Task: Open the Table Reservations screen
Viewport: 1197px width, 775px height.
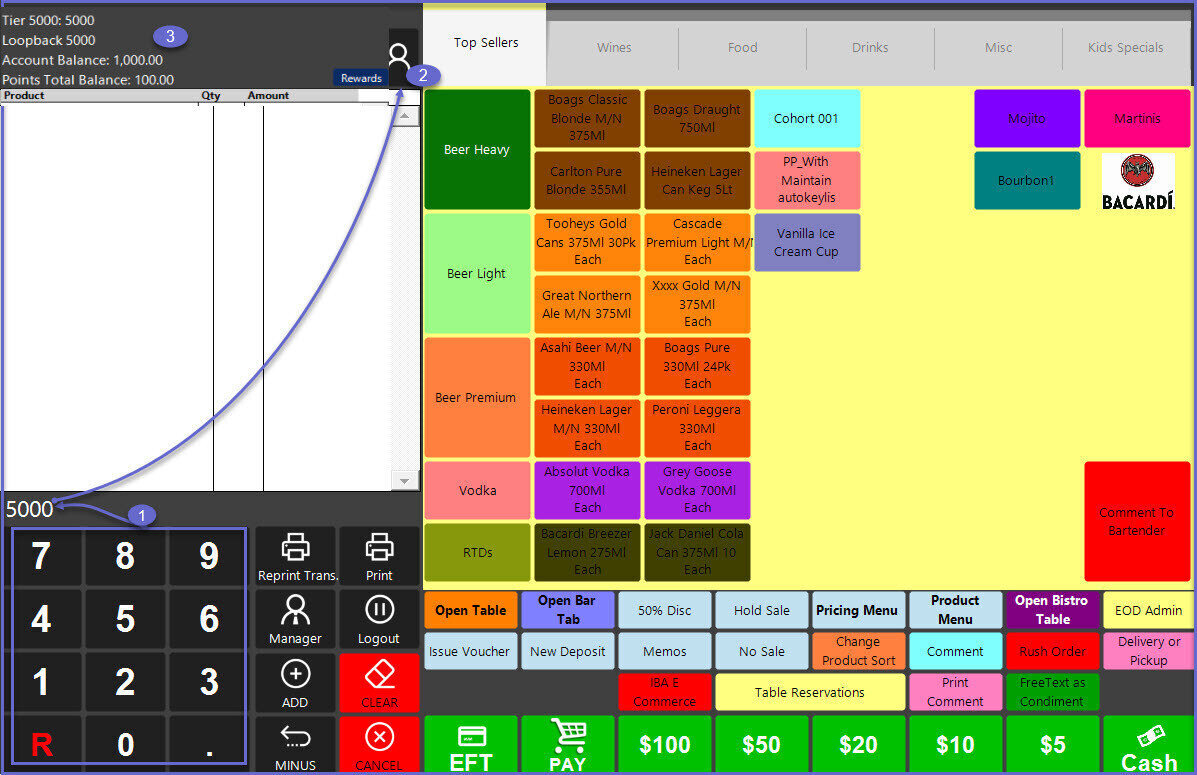Action: point(810,692)
